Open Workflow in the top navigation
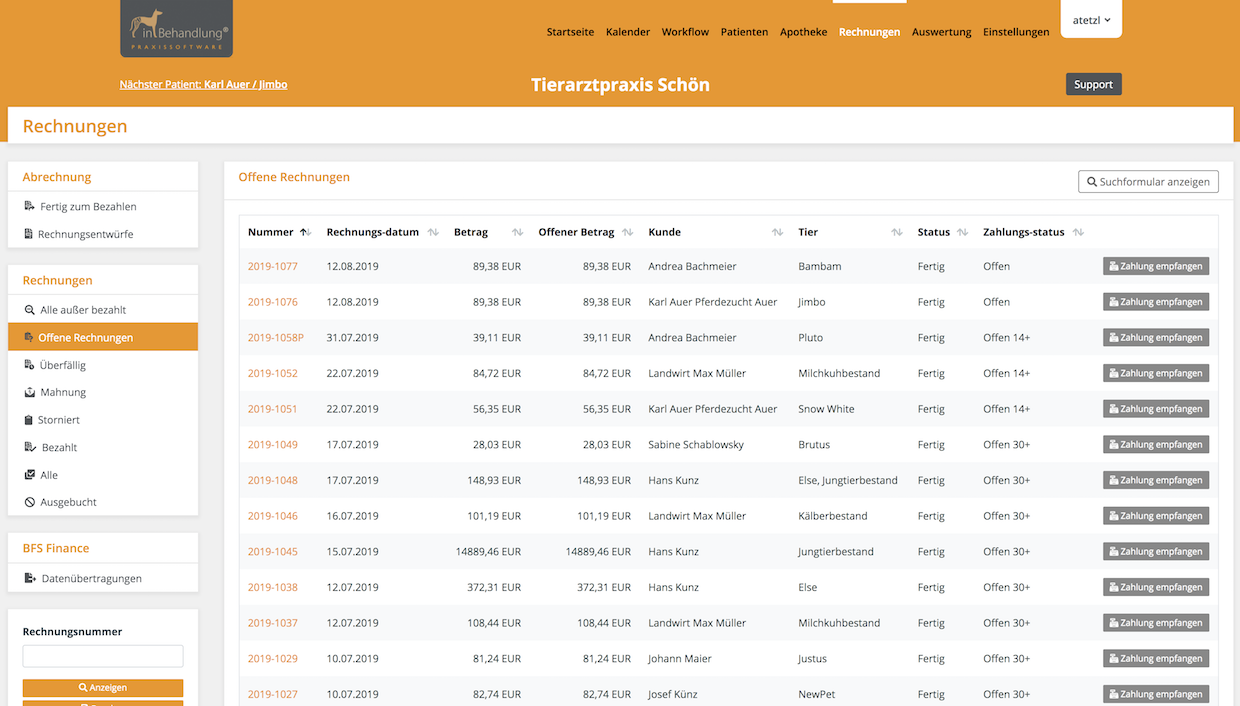The width and height of the screenshot is (1240, 706). click(685, 32)
